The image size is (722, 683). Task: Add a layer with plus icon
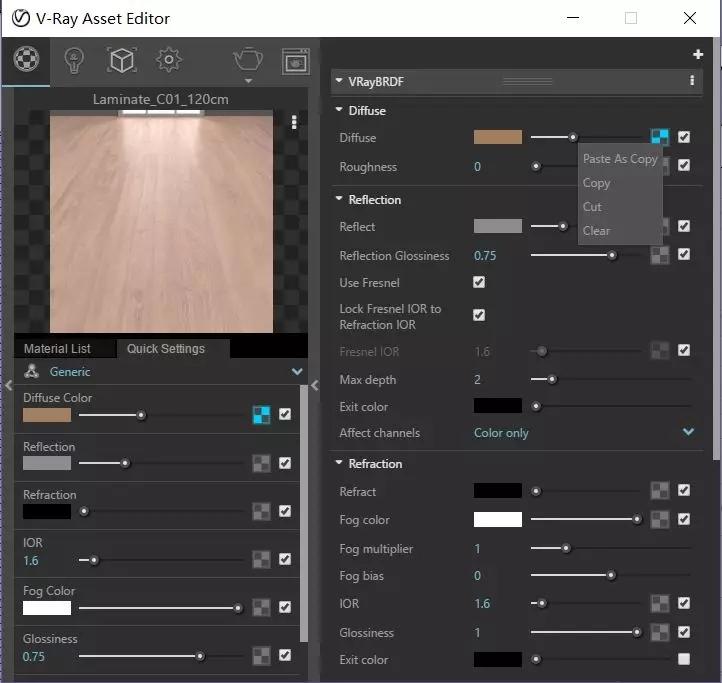coord(698,54)
